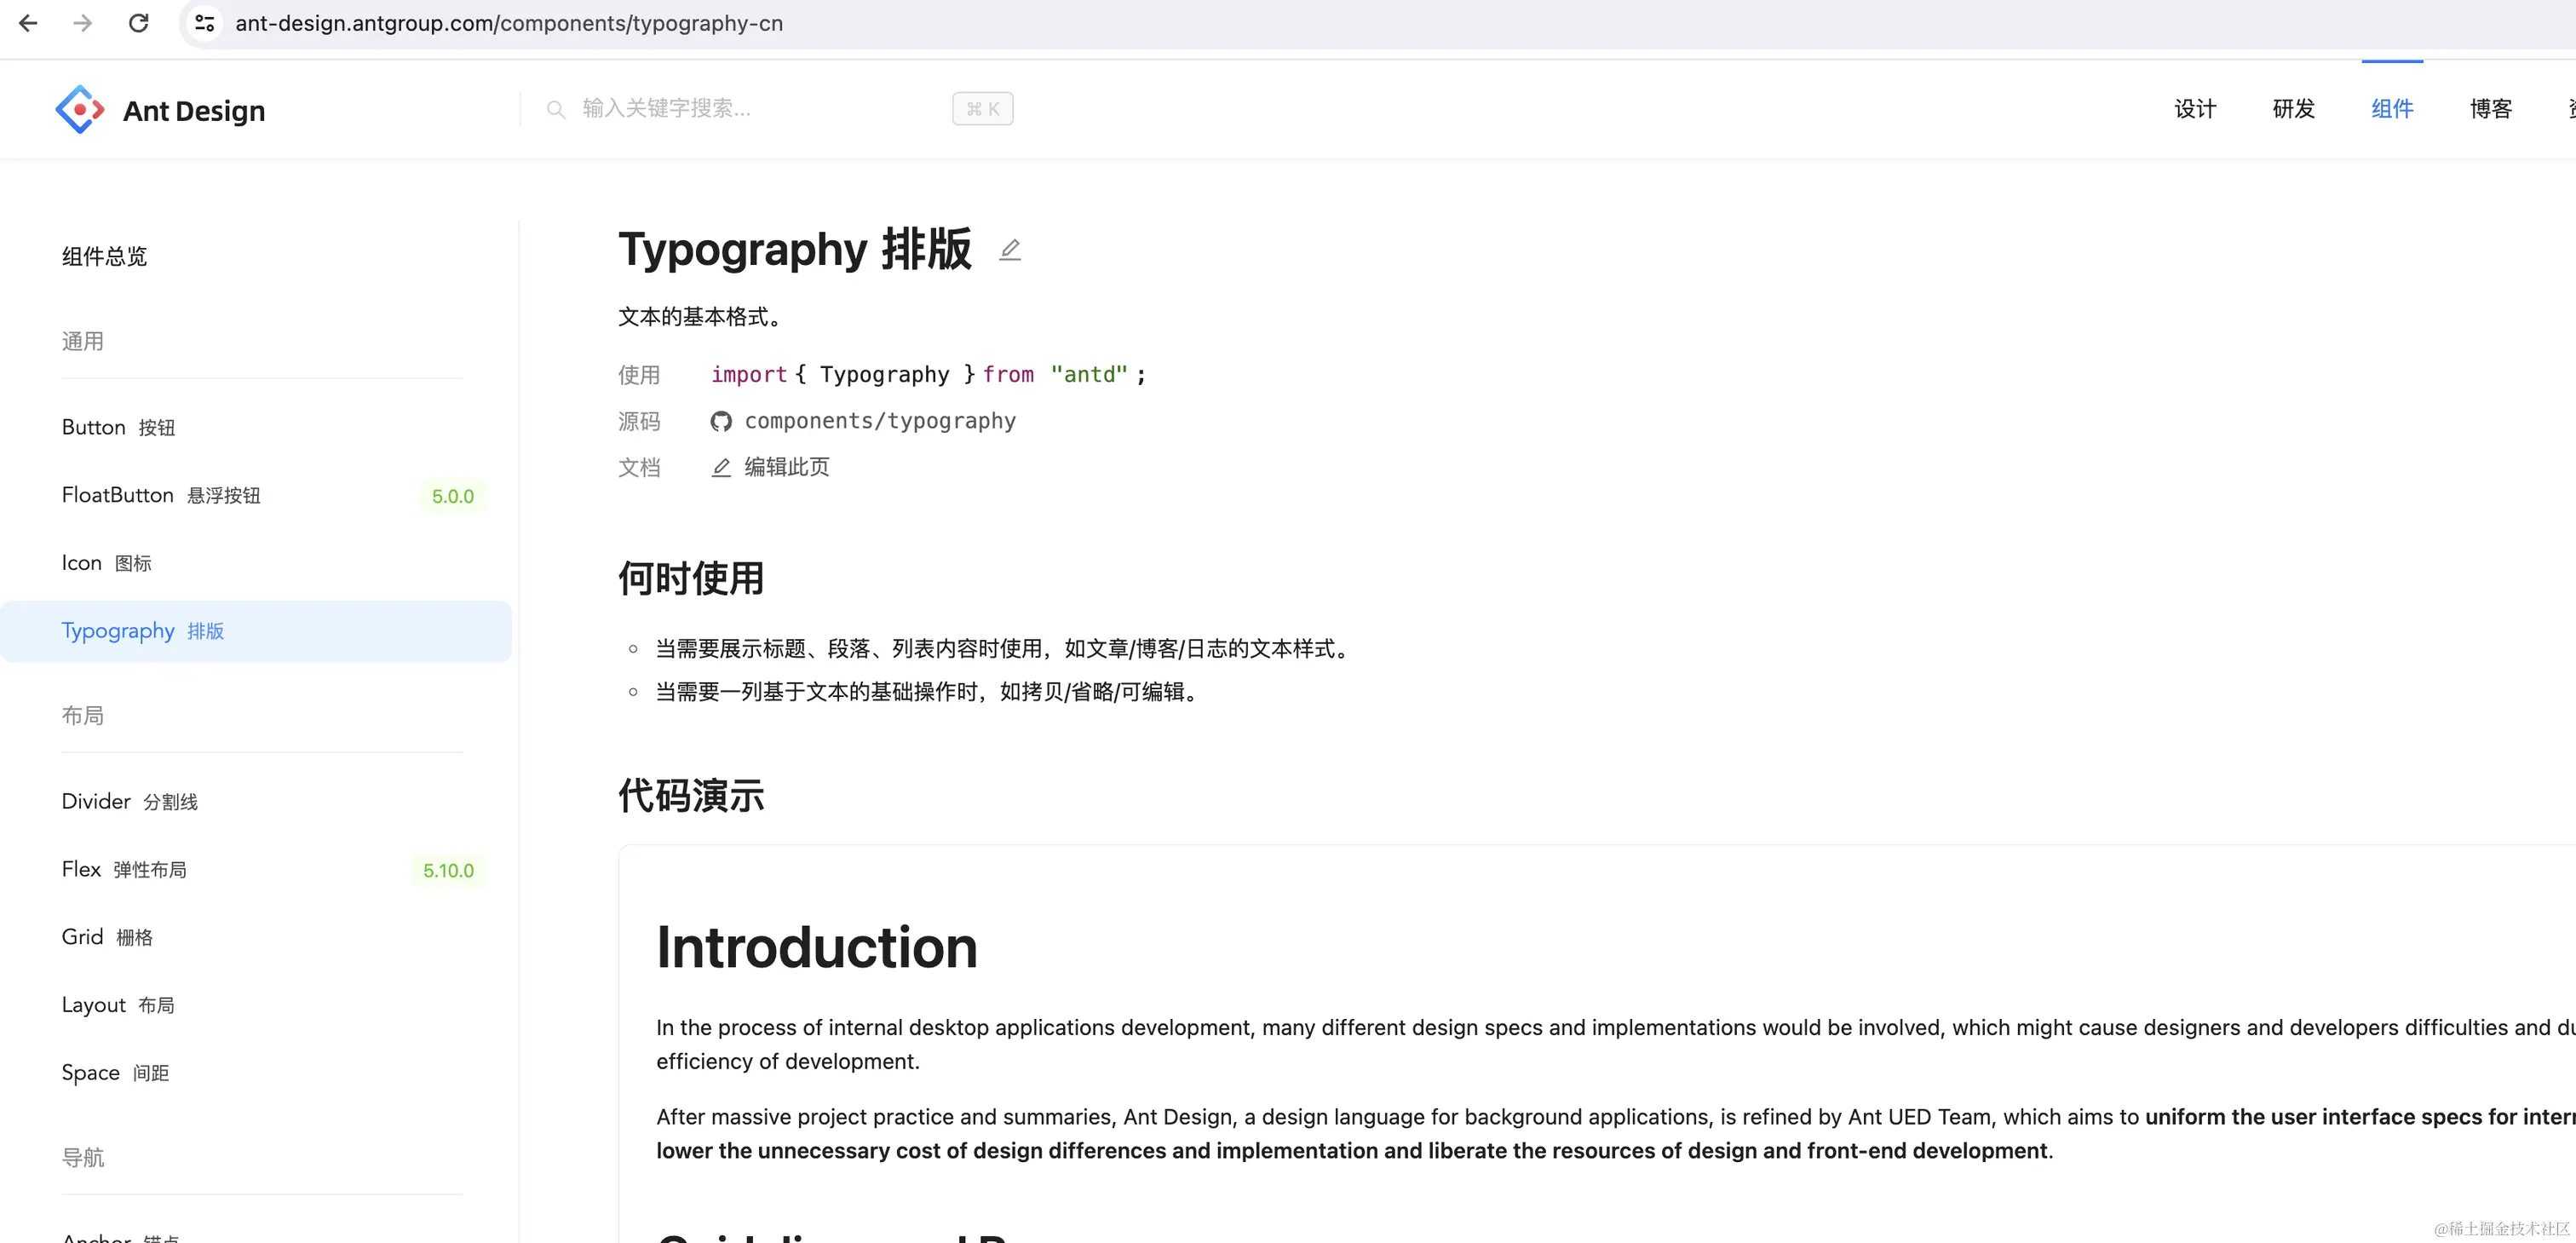Click the 编辑此页 link
2576x1243 pixels.
click(786, 467)
